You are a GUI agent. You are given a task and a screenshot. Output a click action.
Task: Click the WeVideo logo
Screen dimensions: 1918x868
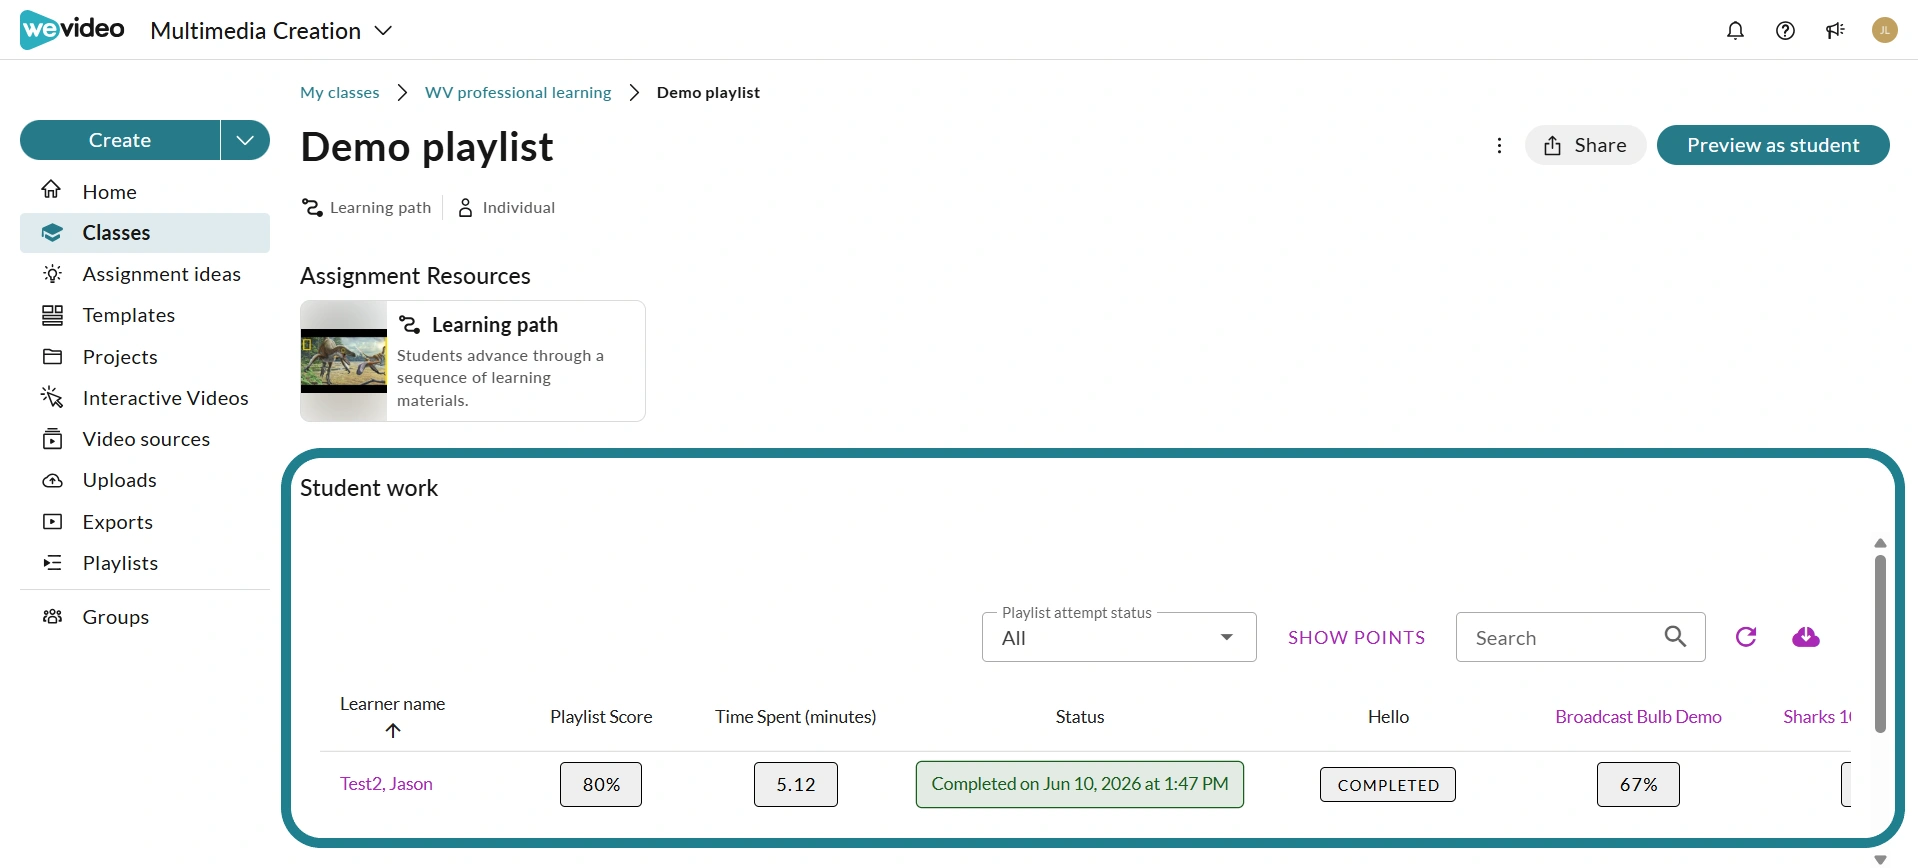tap(72, 29)
